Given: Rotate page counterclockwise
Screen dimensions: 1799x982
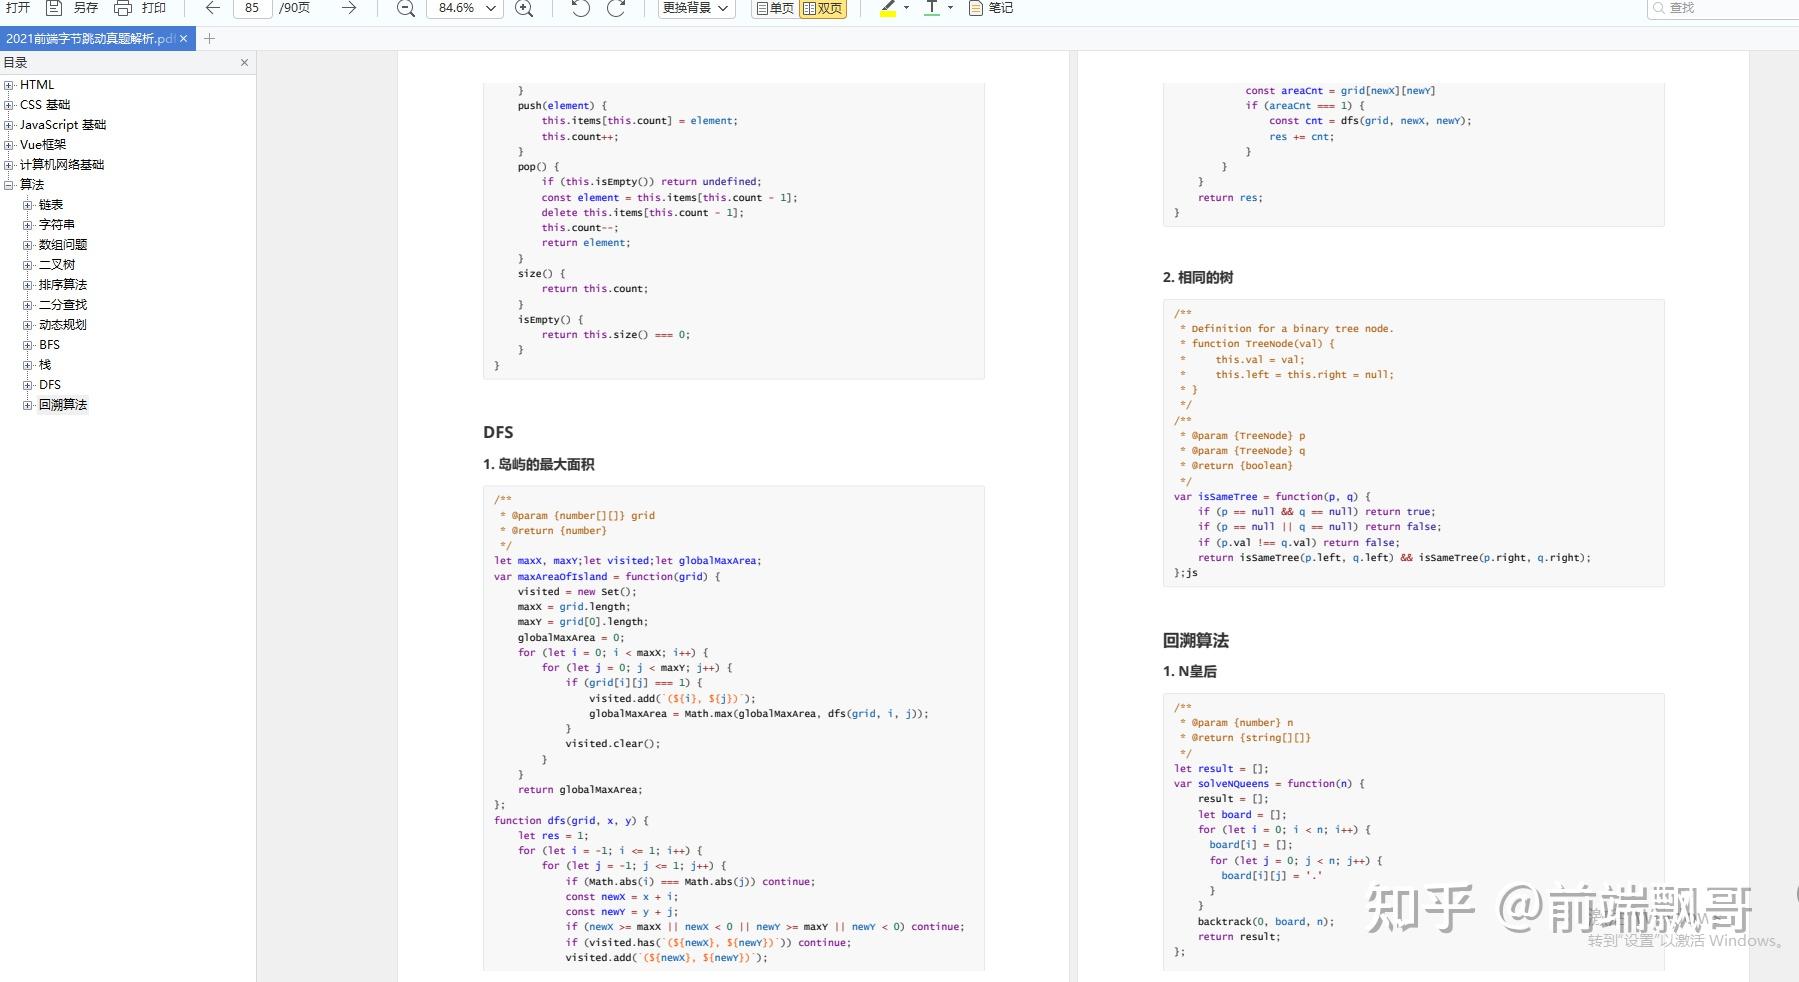Looking at the screenshot, I should click(580, 8).
